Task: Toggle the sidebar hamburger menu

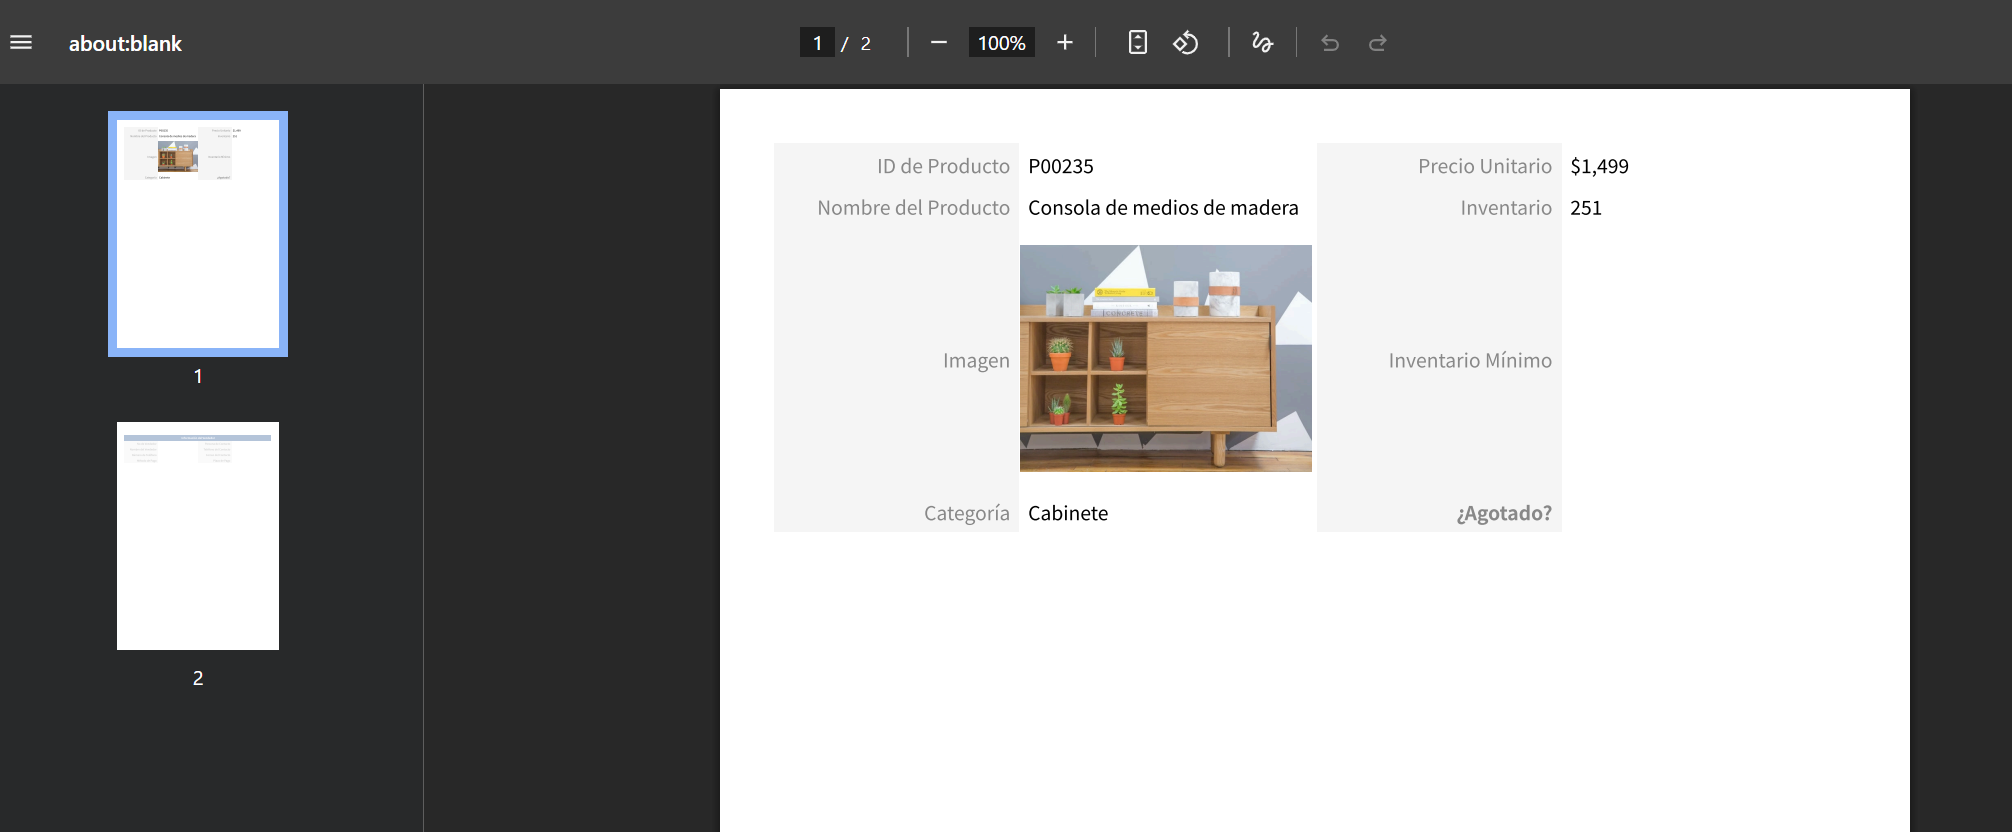Action: [x=21, y=42]
